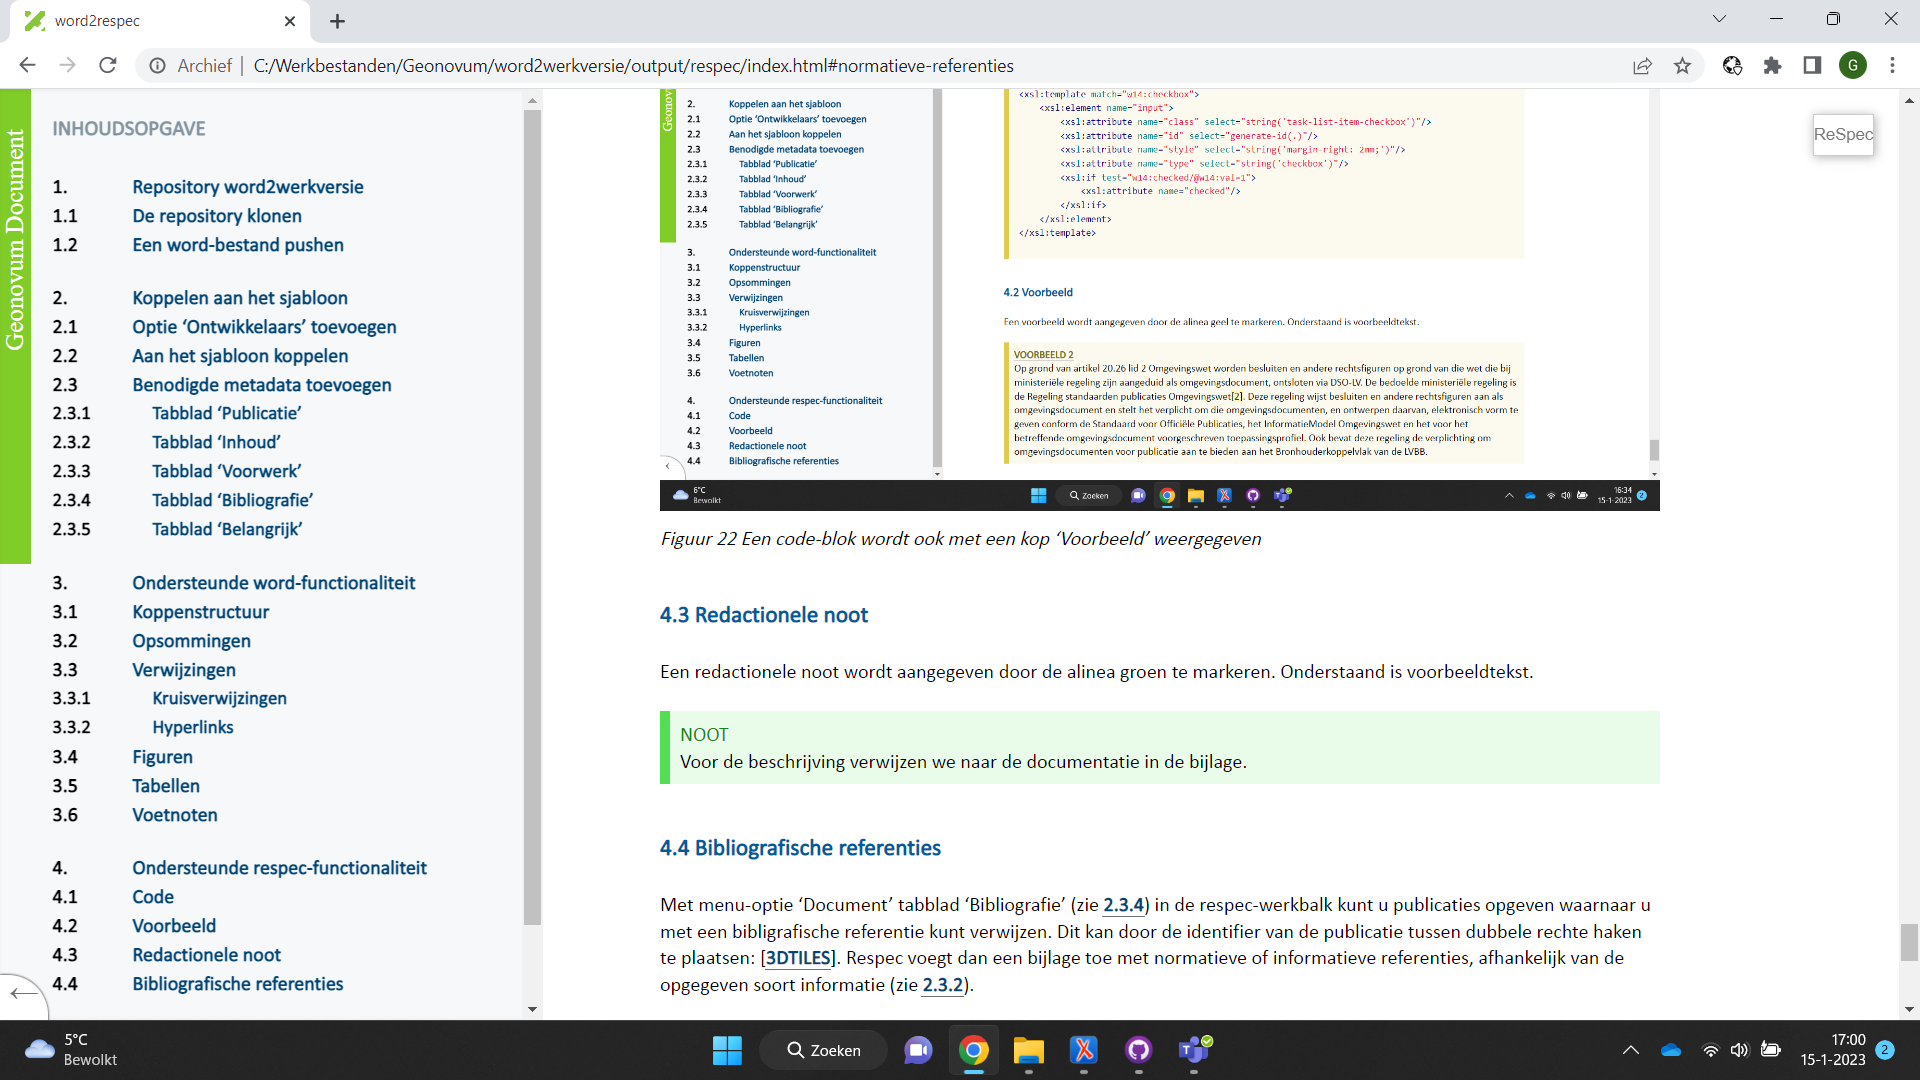This screenshot has height=1080, width=1920.
Task: Follow the 3DTILES reference link
Action: click(x=798, y=958)
